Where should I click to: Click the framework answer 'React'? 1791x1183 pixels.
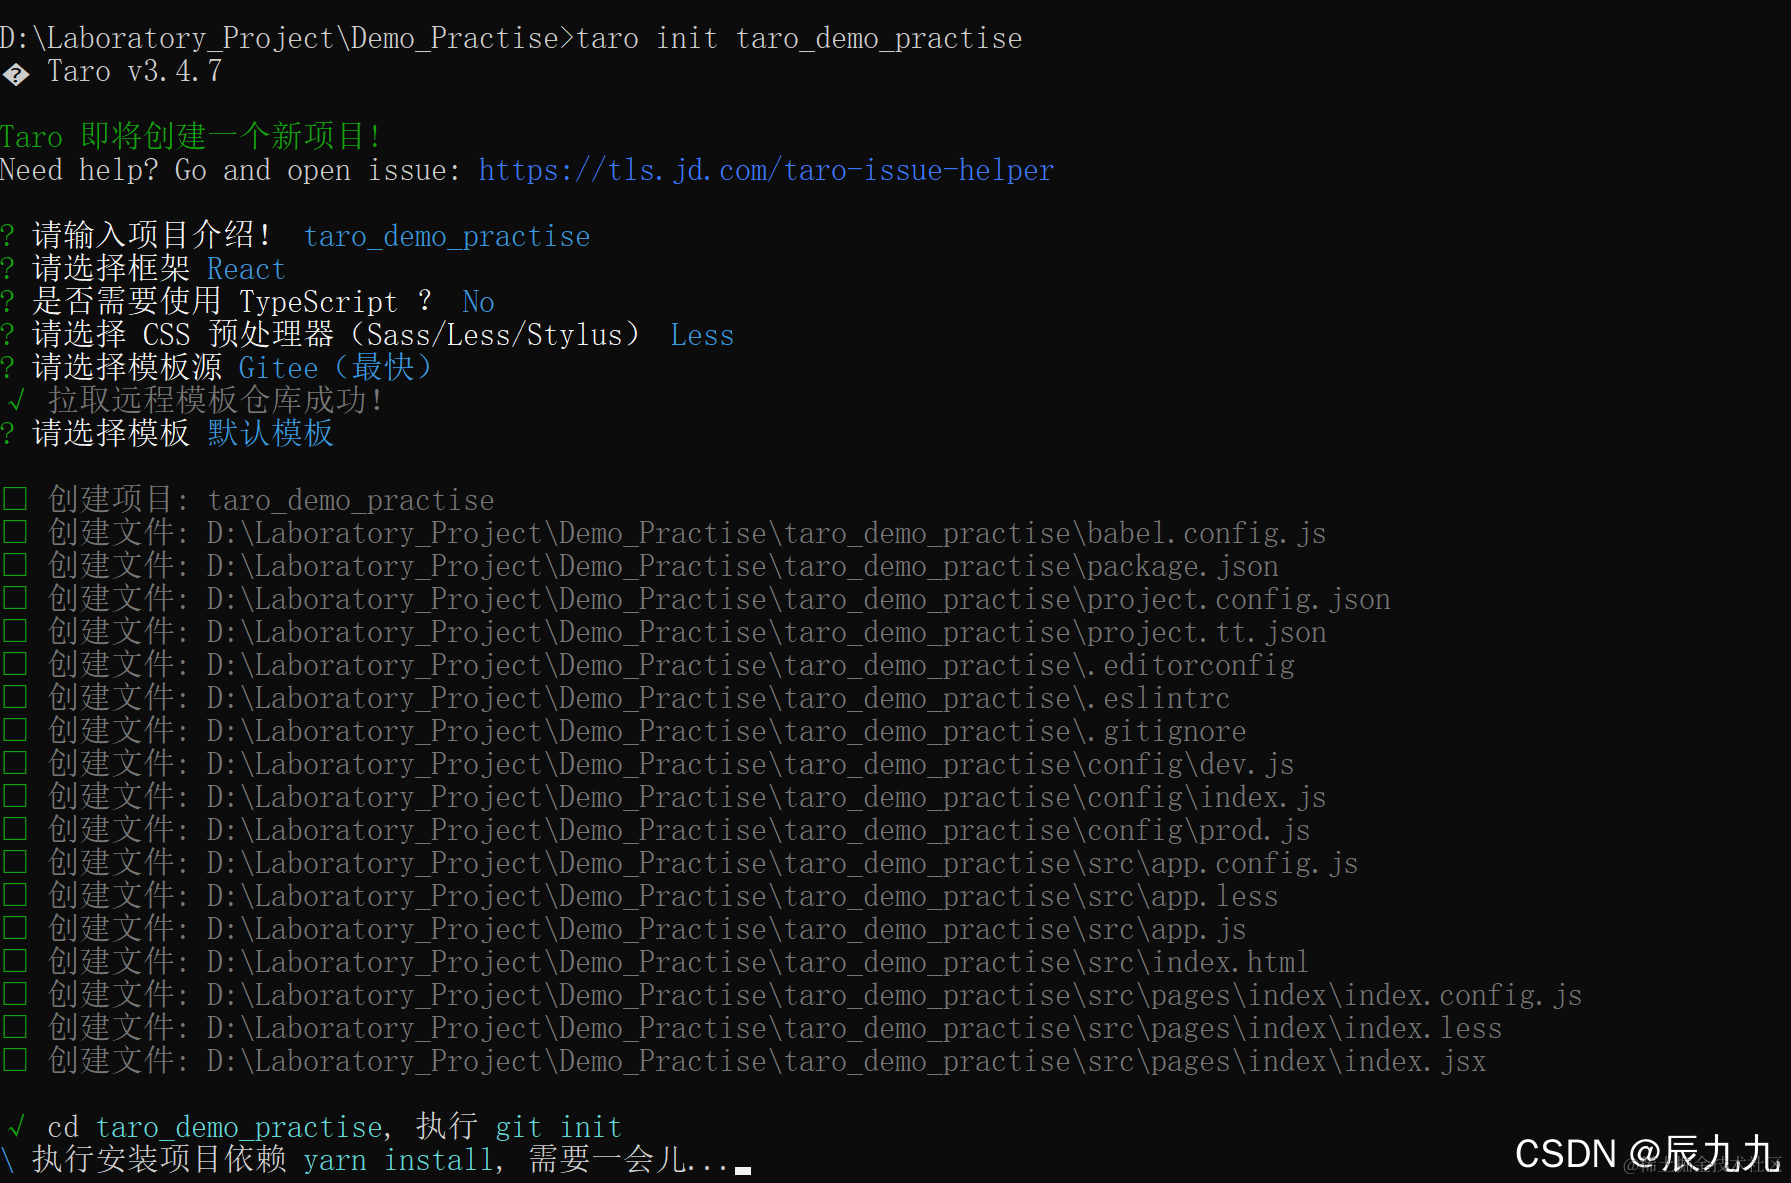246,269
